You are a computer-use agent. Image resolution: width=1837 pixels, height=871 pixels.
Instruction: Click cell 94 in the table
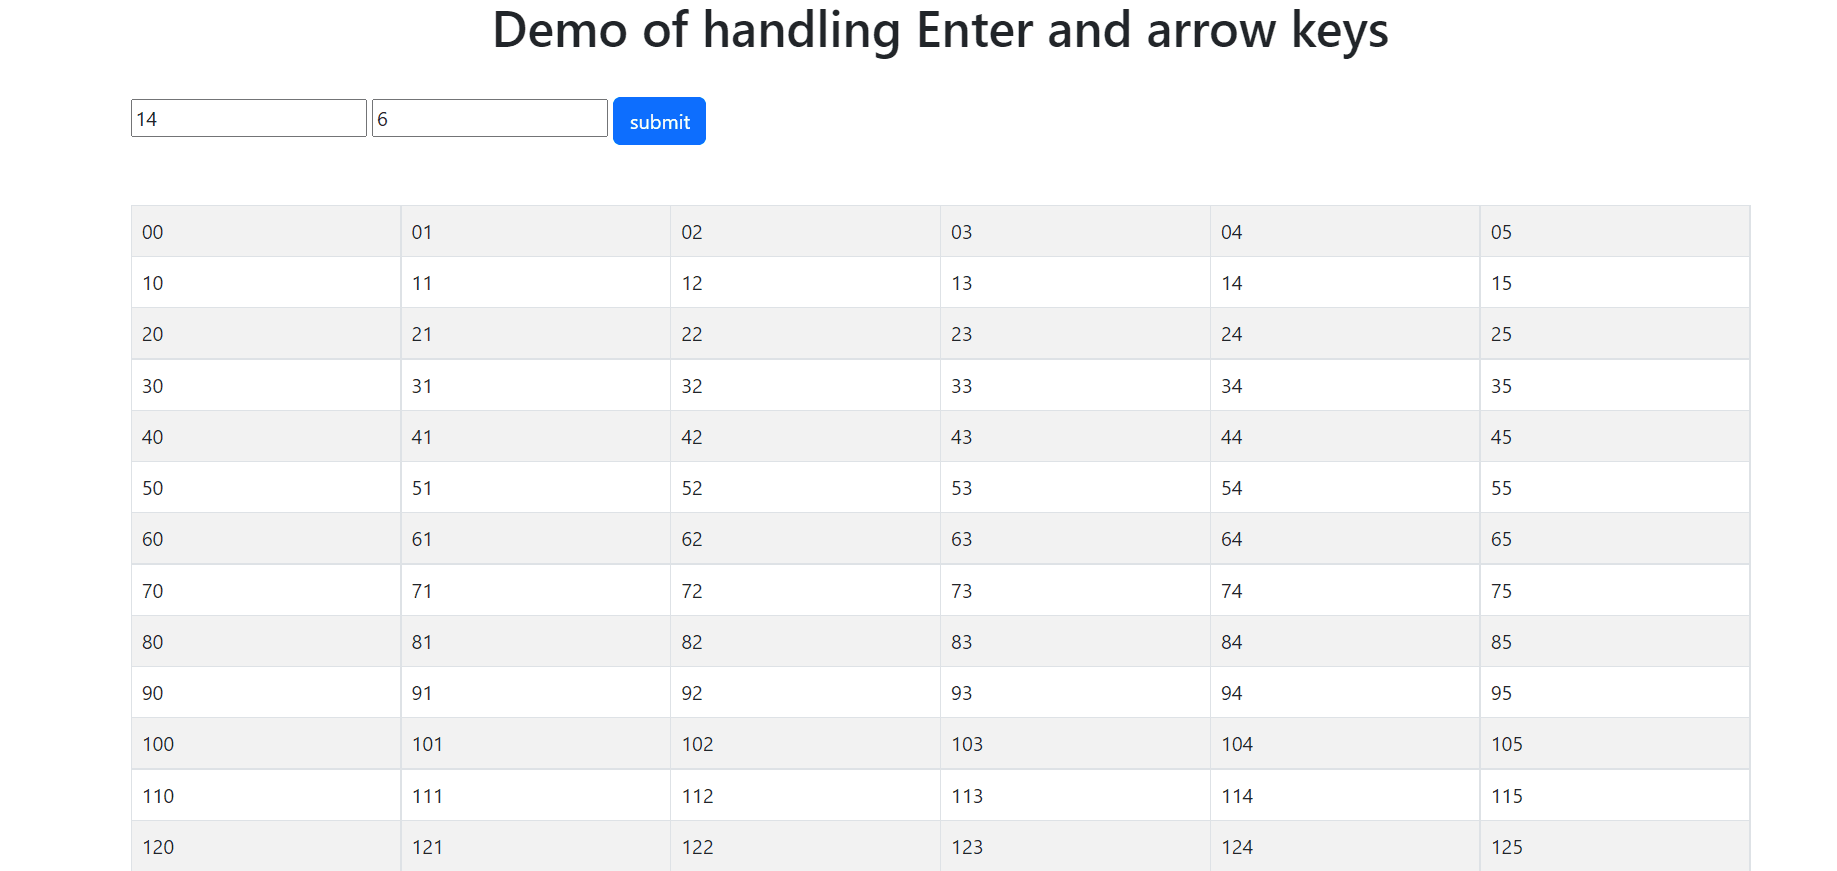click(x=1343, y=692)
